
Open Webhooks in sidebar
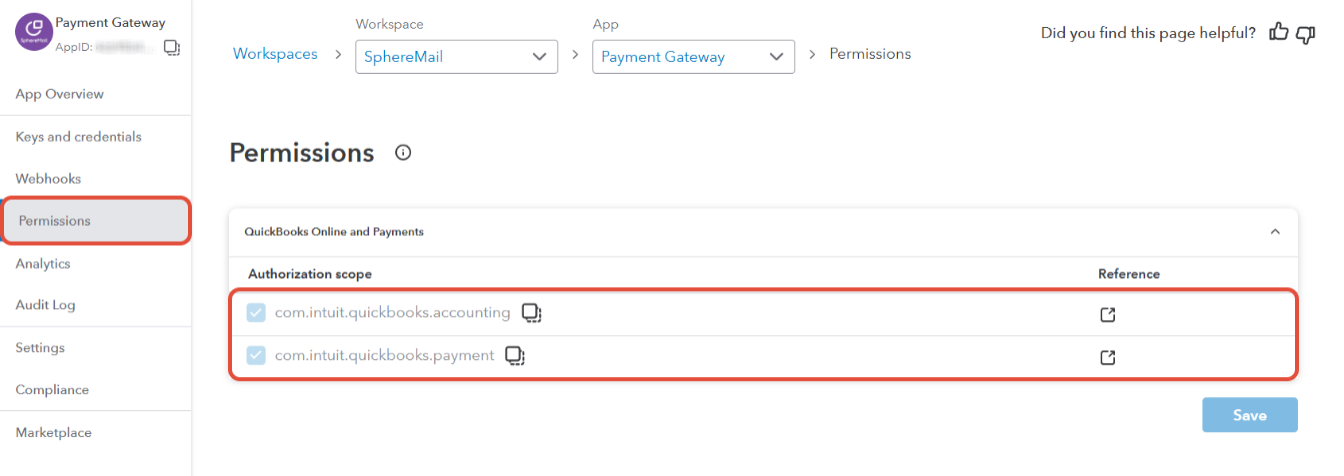(x=48, y=179)
